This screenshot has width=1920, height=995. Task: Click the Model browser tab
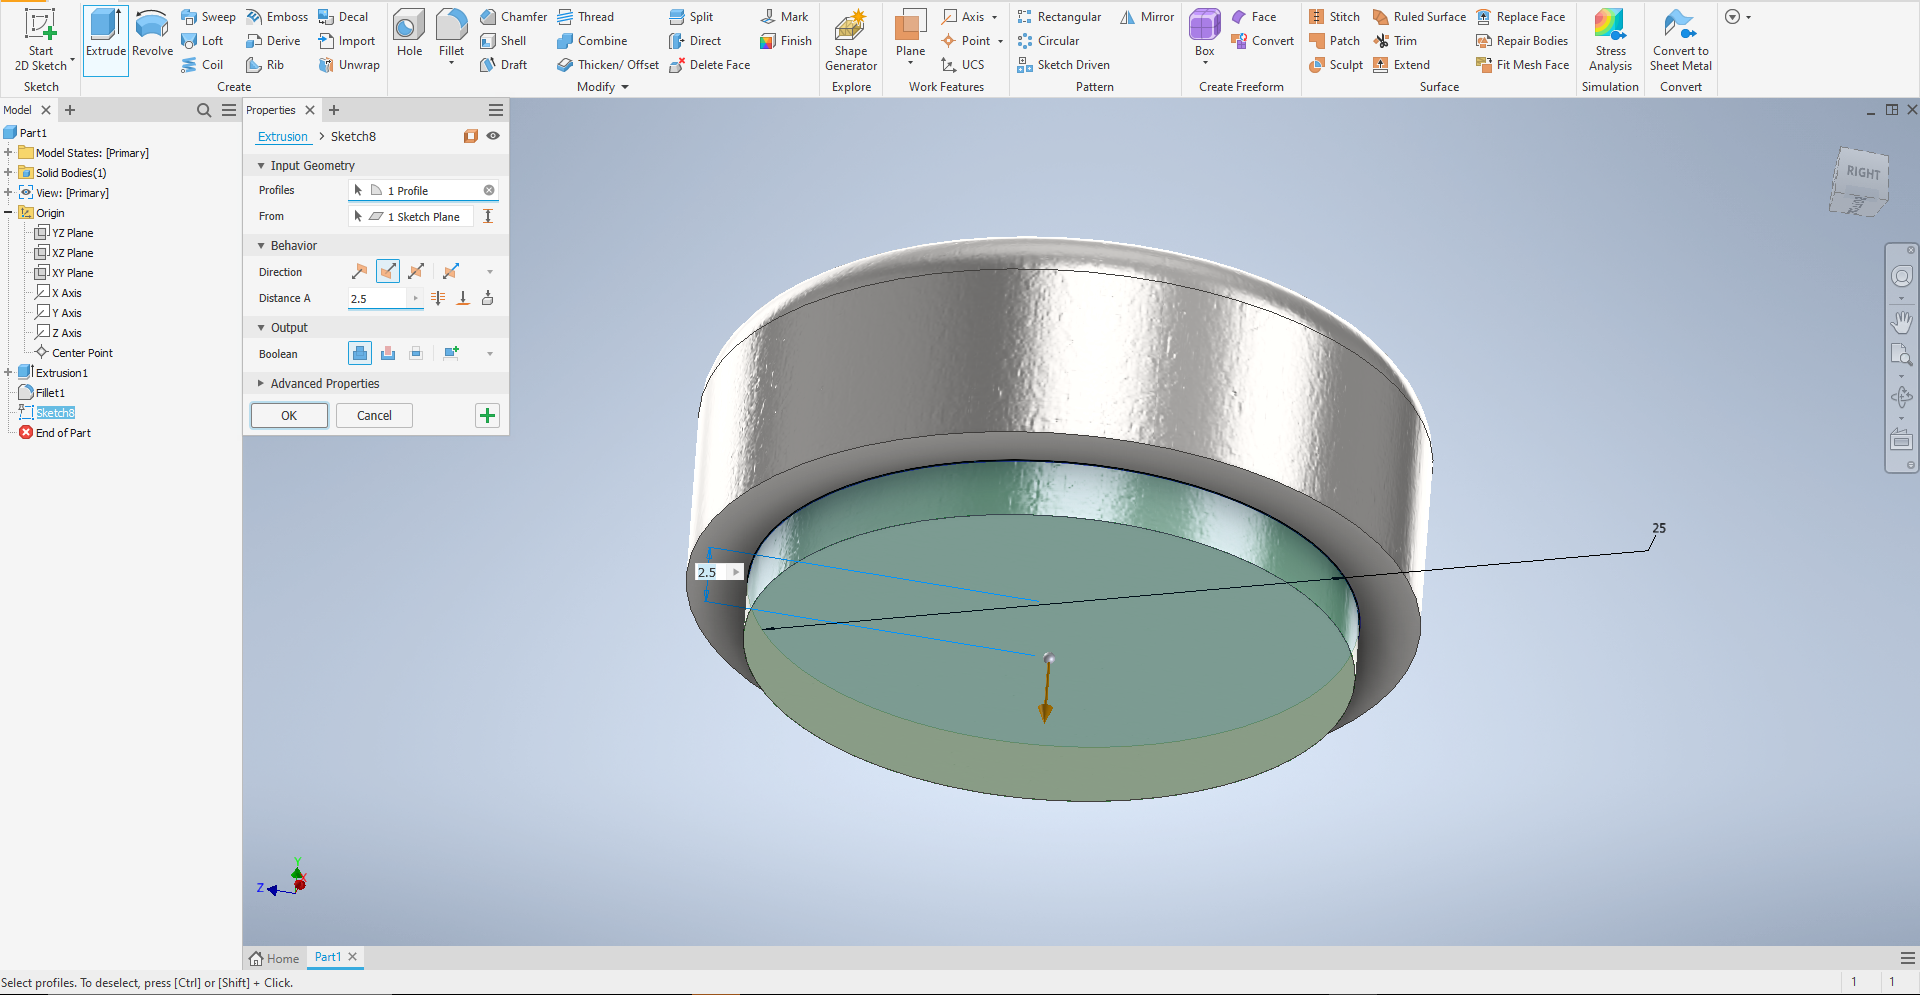pos(17,110)
